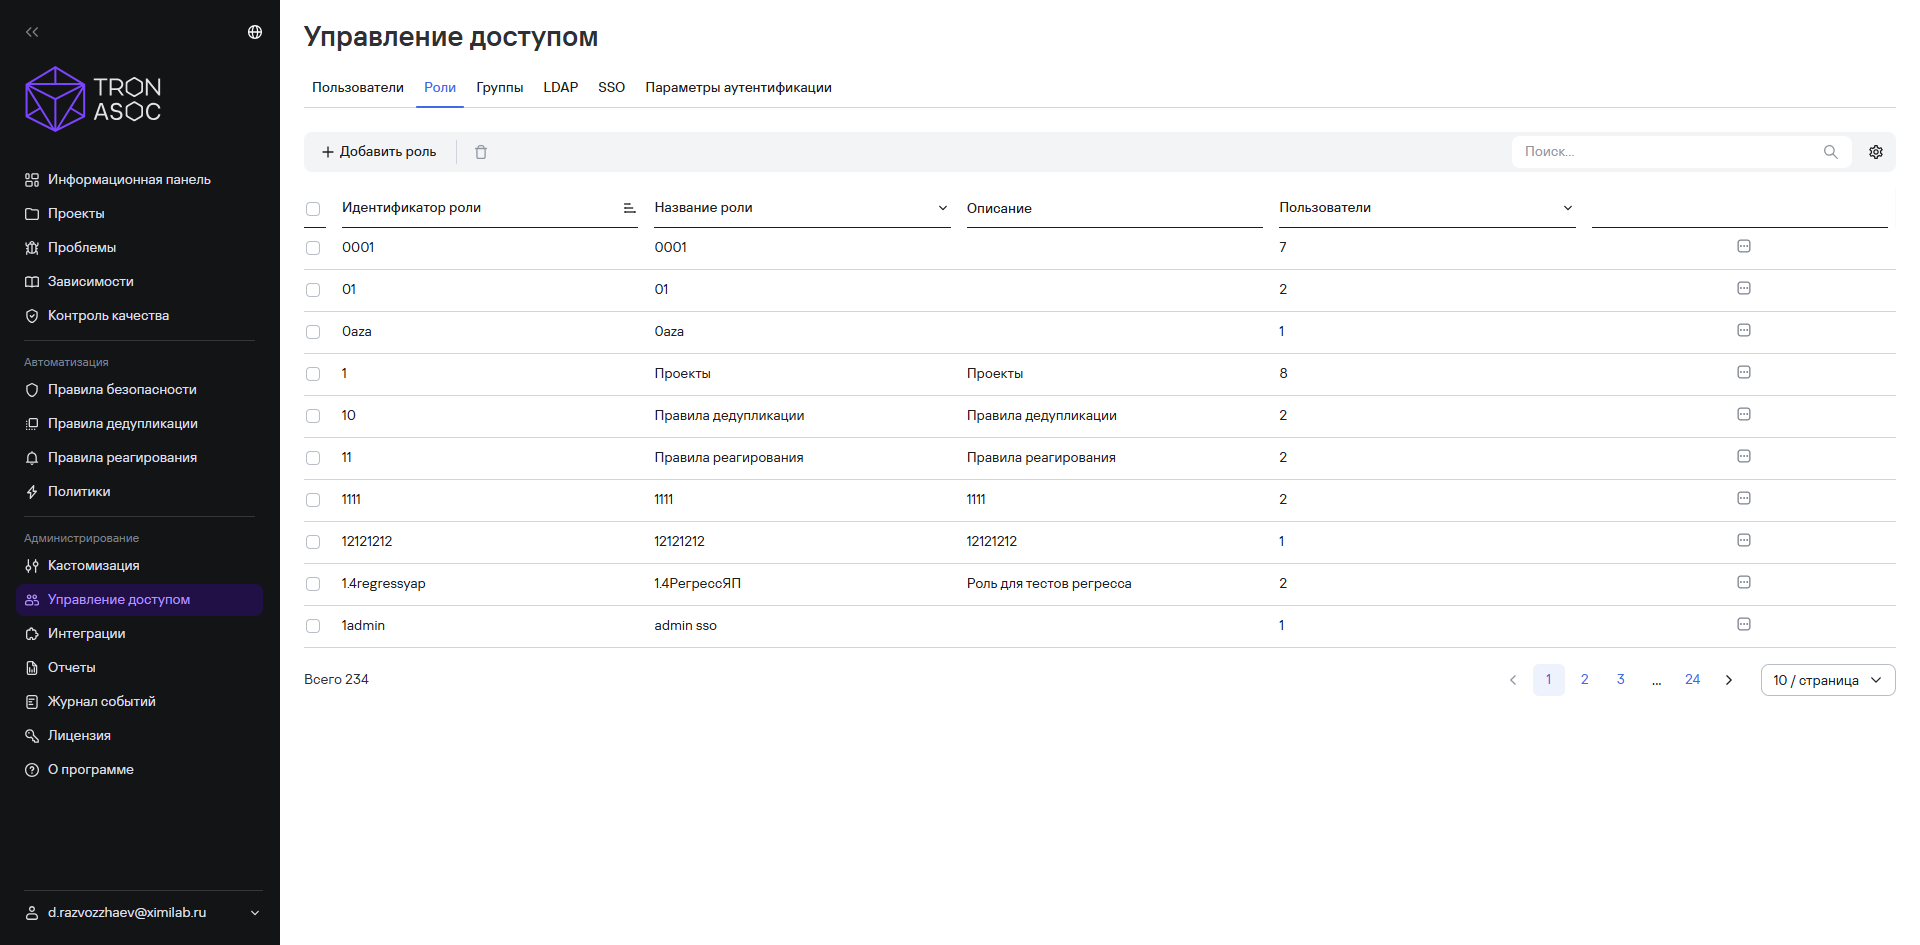Sort by role identifier column icon
Viewport: 1920px width, 945px height.
click(x=629, y=208)
